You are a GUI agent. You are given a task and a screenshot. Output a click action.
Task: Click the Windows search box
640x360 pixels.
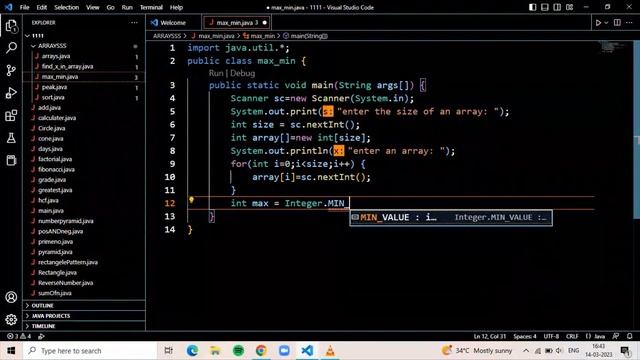point(90,351)
